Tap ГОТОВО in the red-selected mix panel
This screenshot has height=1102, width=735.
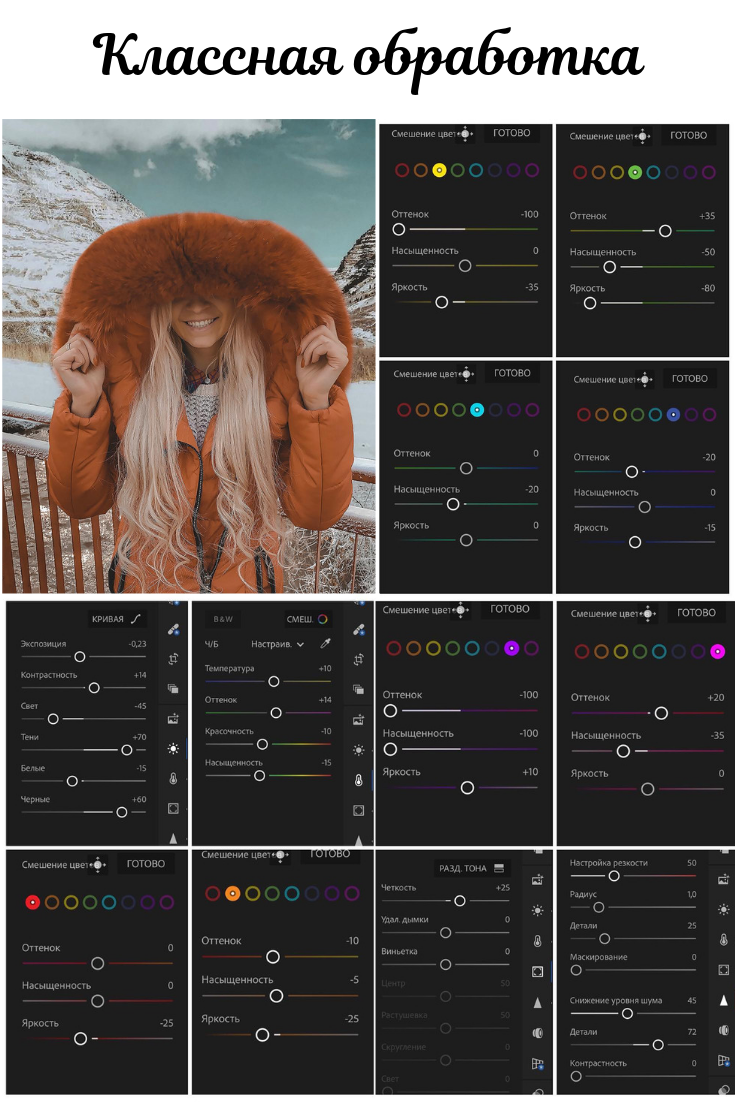[146, 864]
